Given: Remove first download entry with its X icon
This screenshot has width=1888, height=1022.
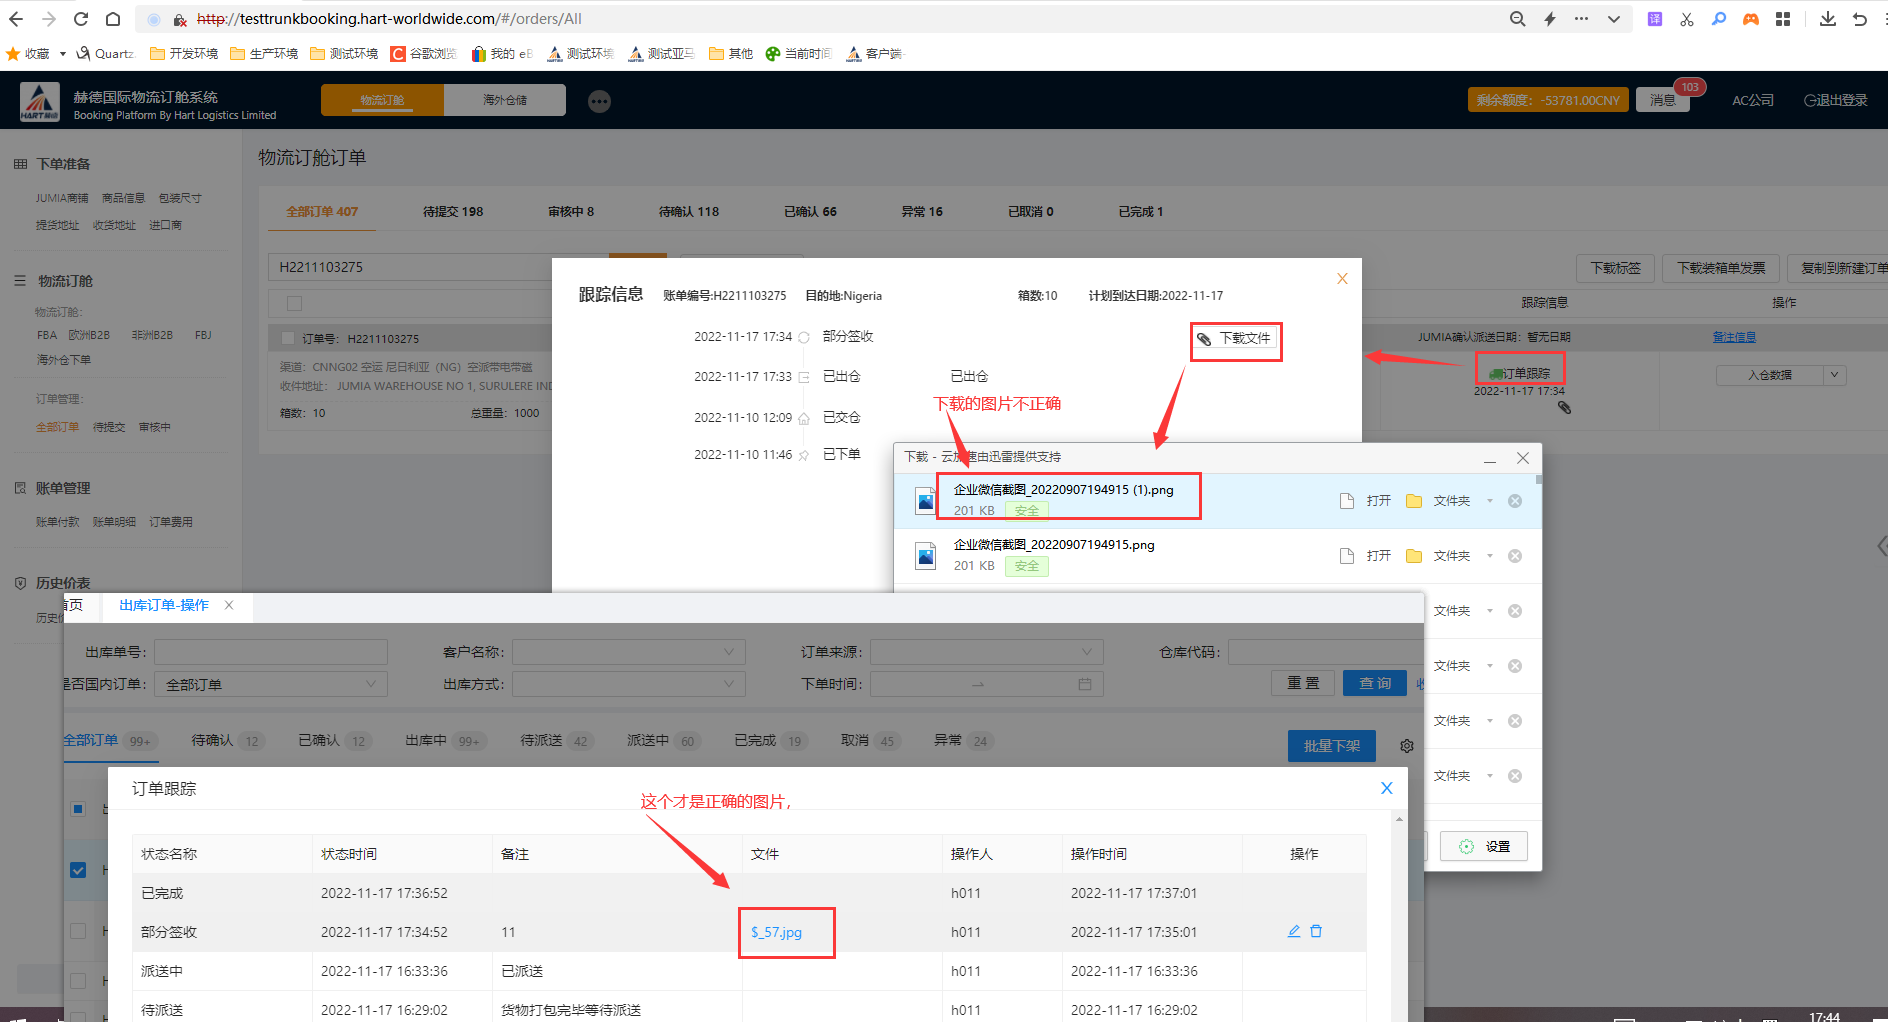Looking at the screenshot, I should coord(1515,501).
